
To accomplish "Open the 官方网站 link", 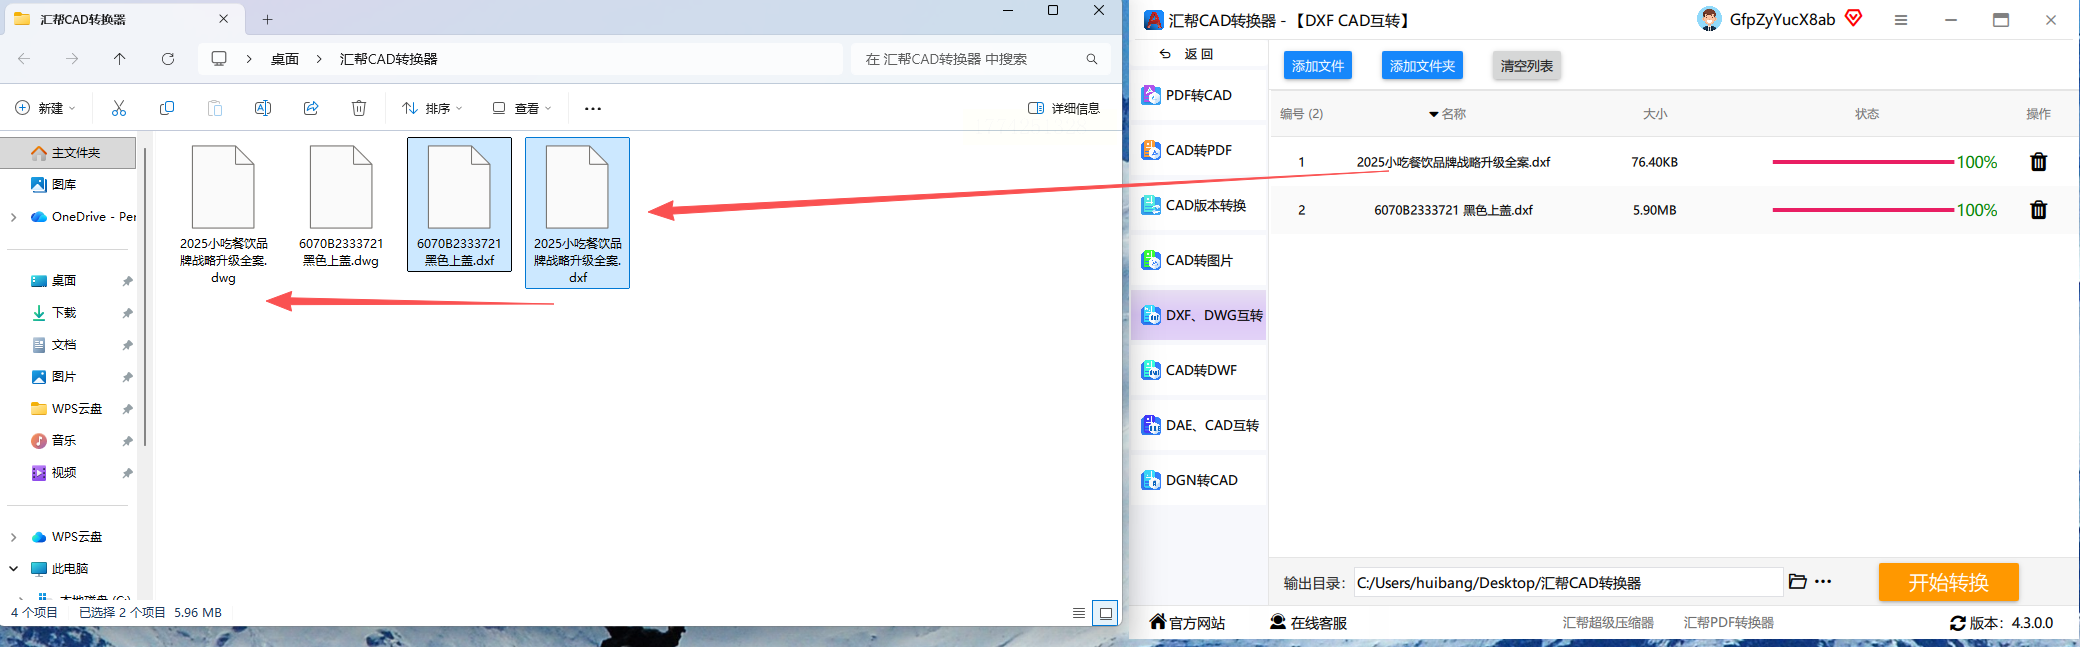I will coord(1187,623).
